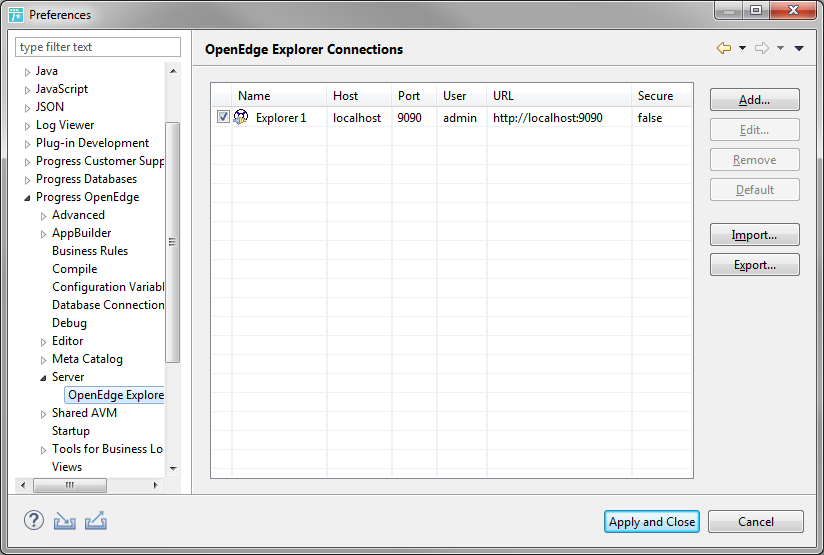Click the Preferences window title icon
The image size is (824, 555).
pos(16,15)
